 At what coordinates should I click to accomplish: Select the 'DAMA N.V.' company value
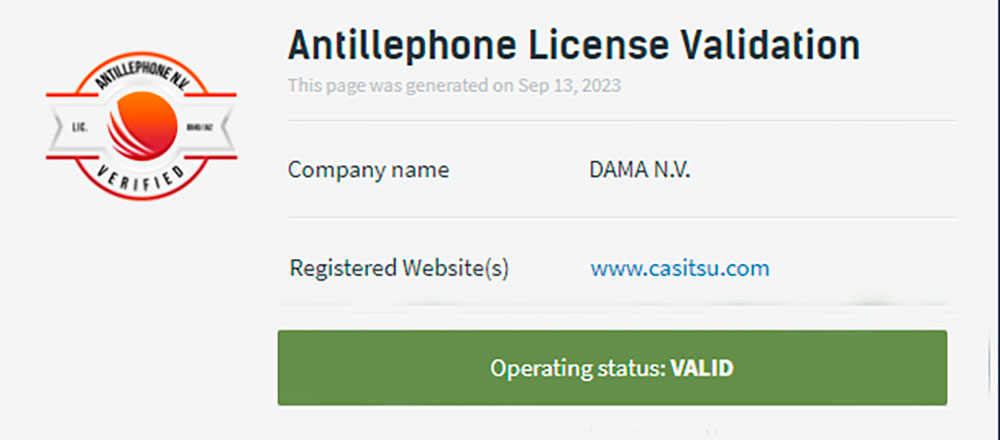pos(640,170)
